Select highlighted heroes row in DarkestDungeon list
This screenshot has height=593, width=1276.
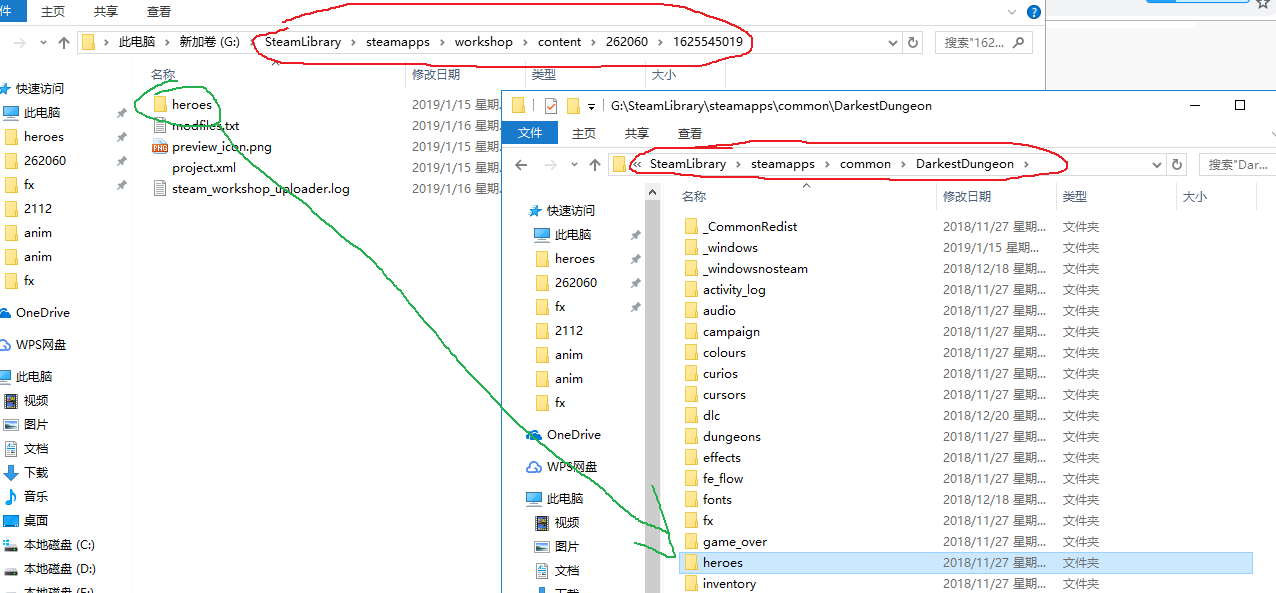pyautogui.click(x=965, y=563)
